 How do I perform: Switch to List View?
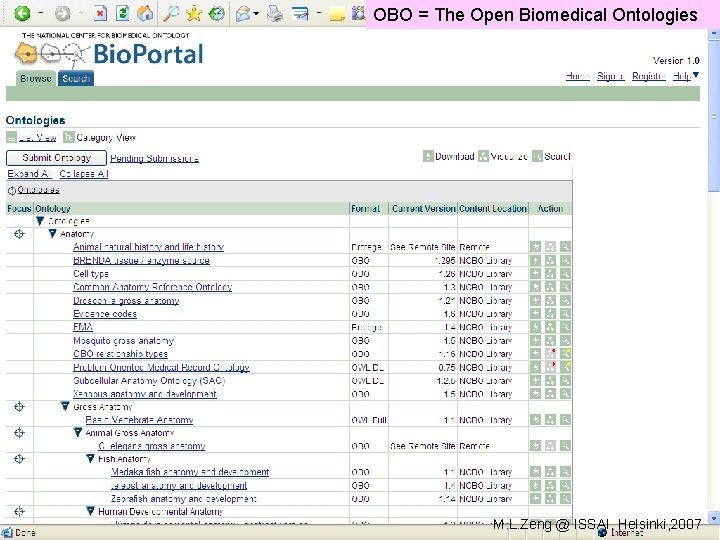pyautogui.click(x=38, y=137)
